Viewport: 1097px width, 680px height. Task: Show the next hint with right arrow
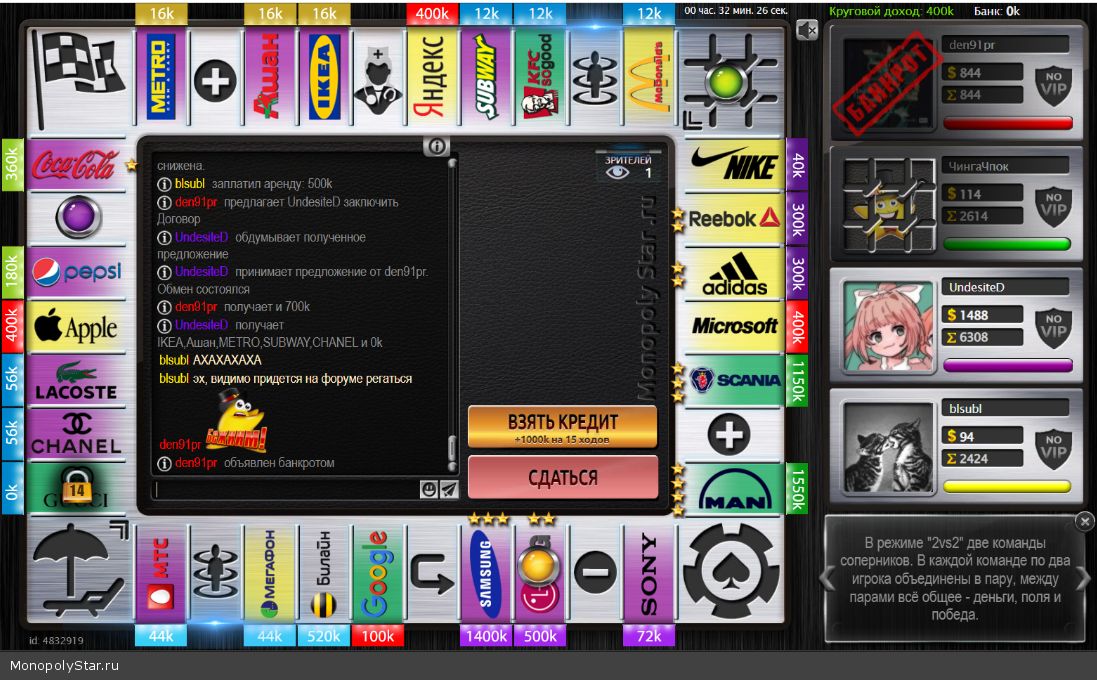tap(1082, 579)
